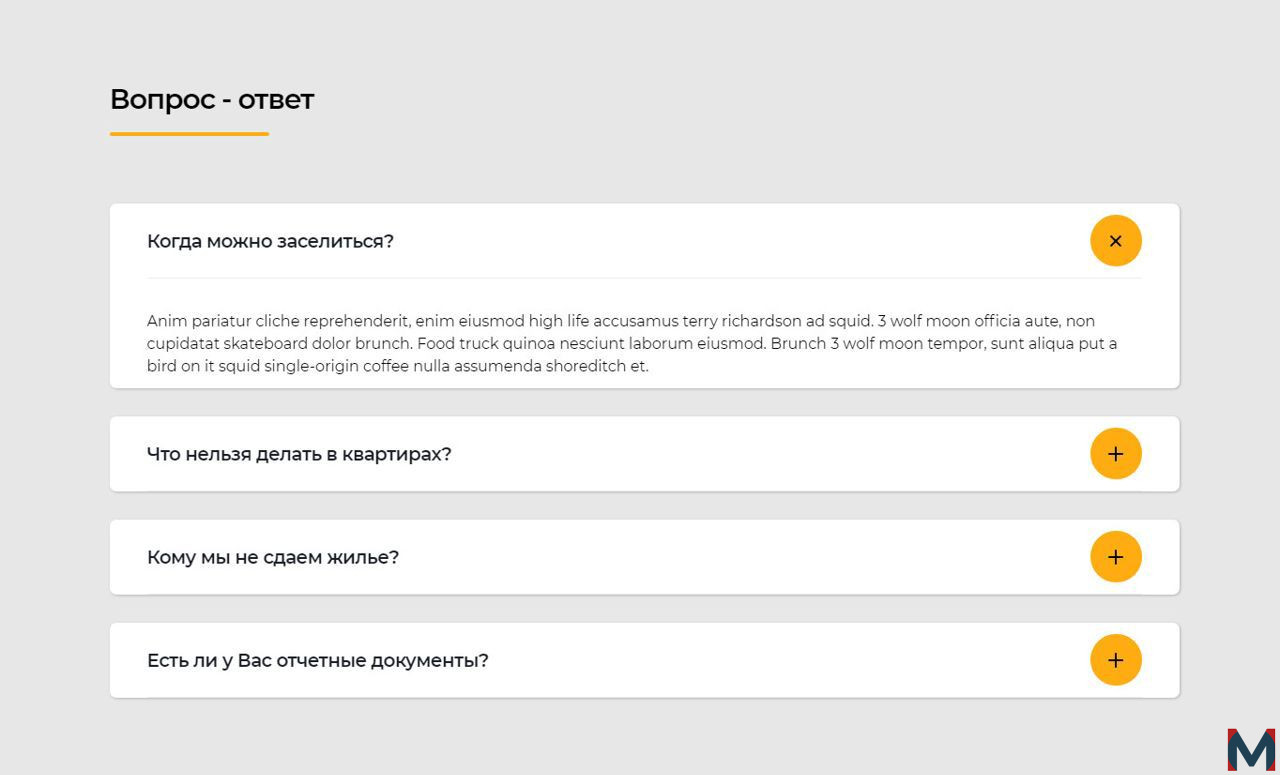Select "Есть ли у Вас отчетные документы?" title text
The width and height of the screenshot is (1280, 775).
(x=318, y=660)
